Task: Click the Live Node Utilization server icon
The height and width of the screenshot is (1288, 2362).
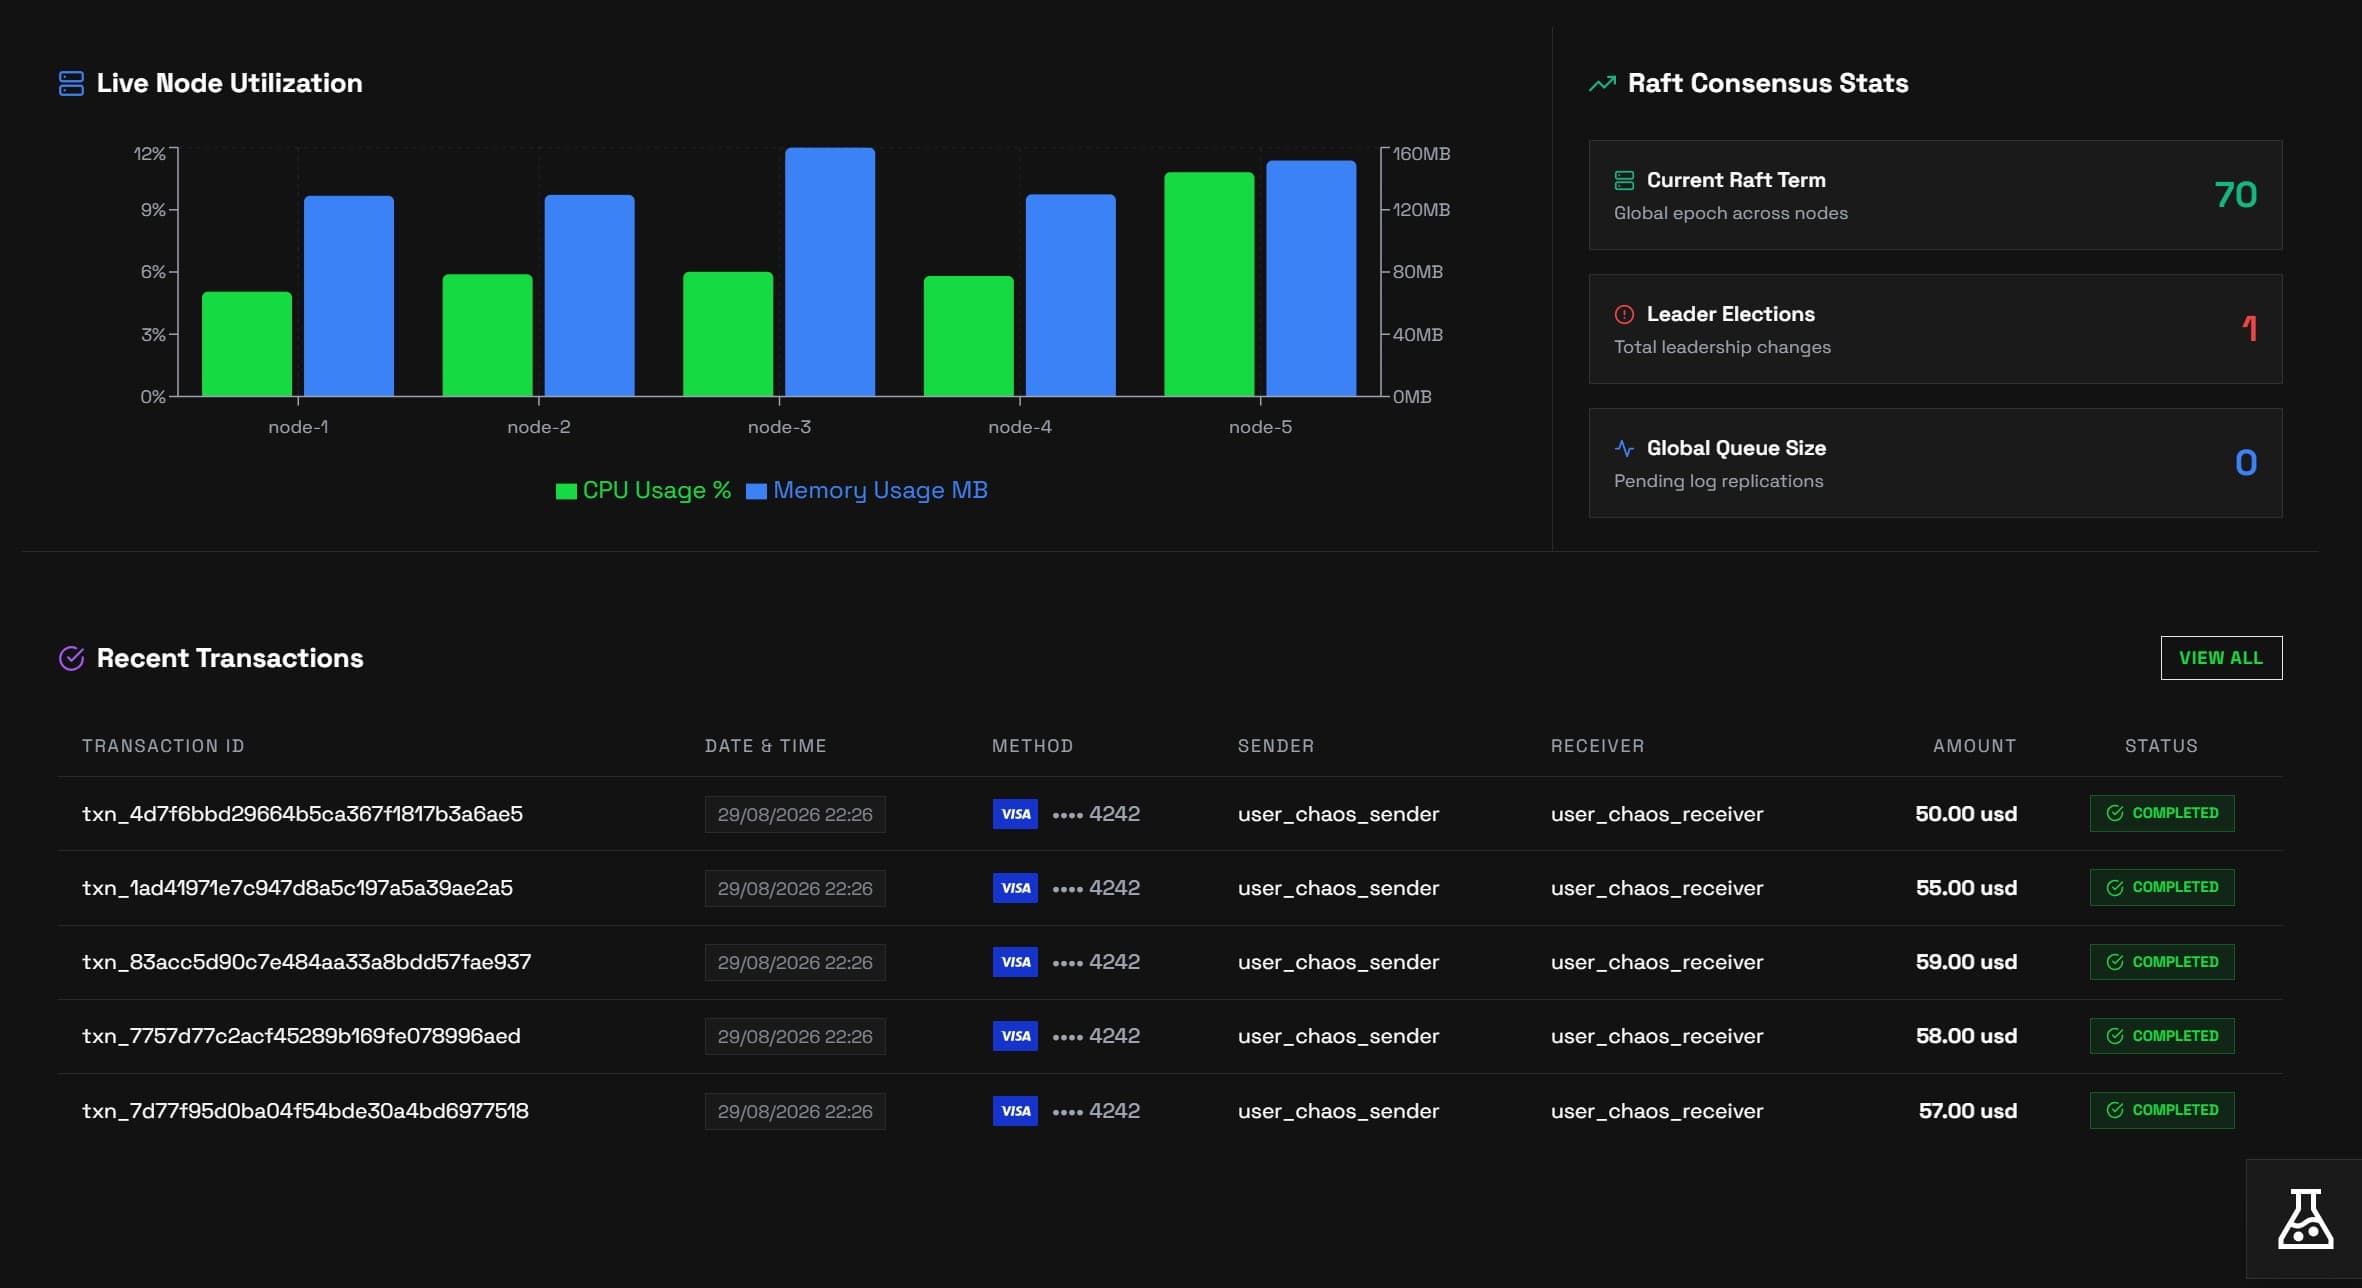Action: pyautogui.click(x=71, y=83)
